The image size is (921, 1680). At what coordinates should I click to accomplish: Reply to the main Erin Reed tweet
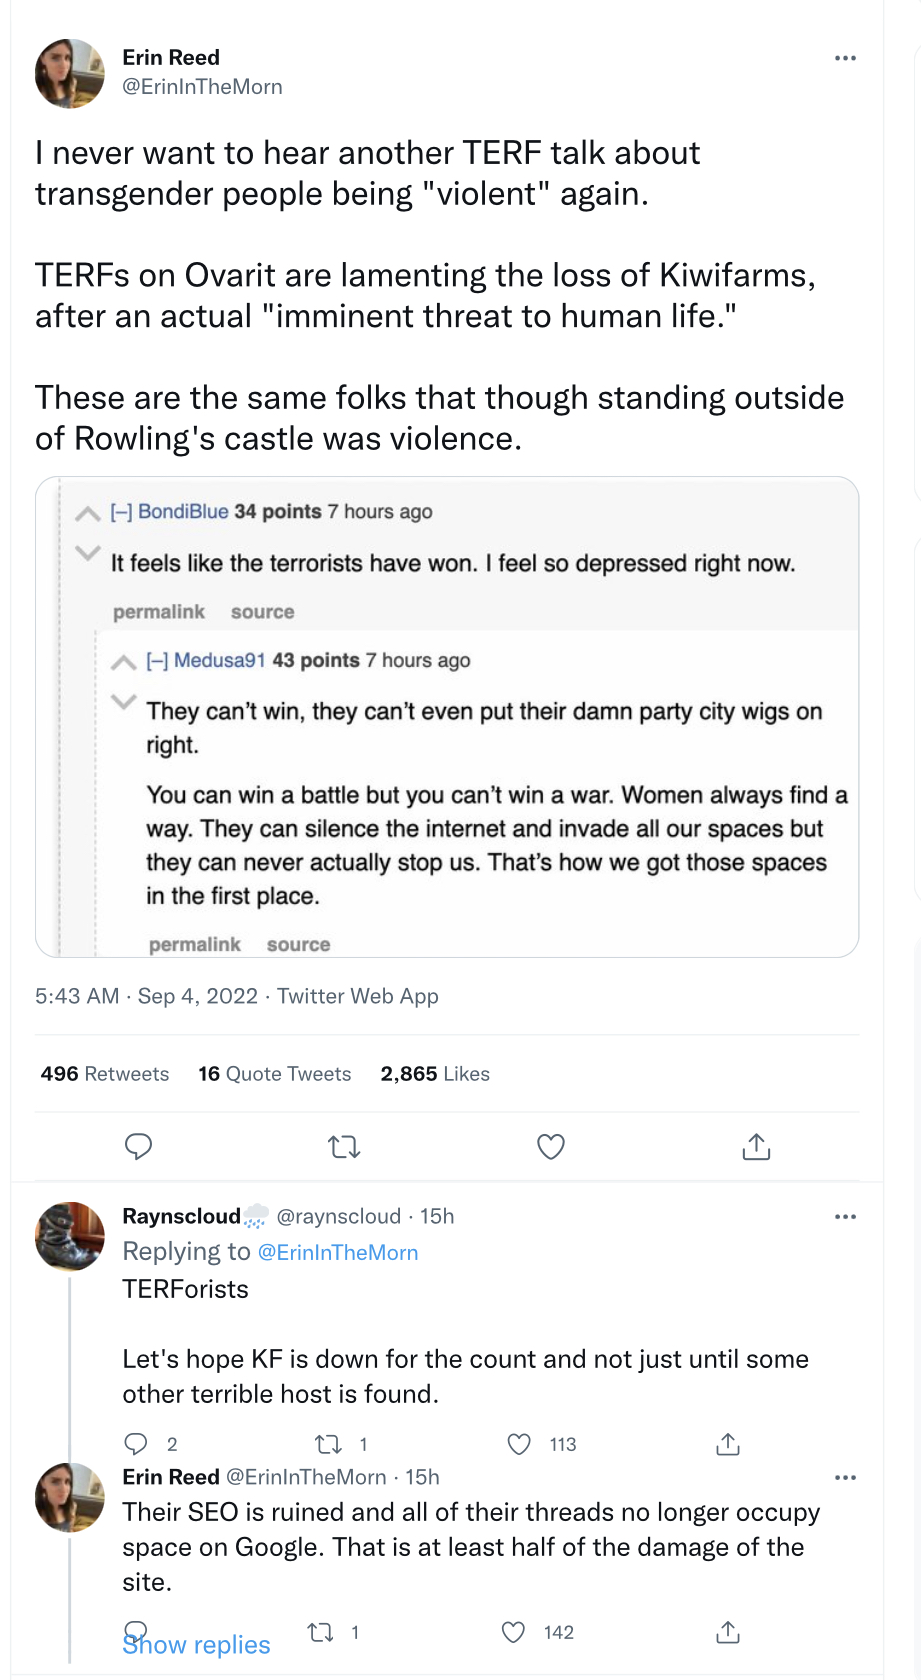click(x=138, y=1146)
